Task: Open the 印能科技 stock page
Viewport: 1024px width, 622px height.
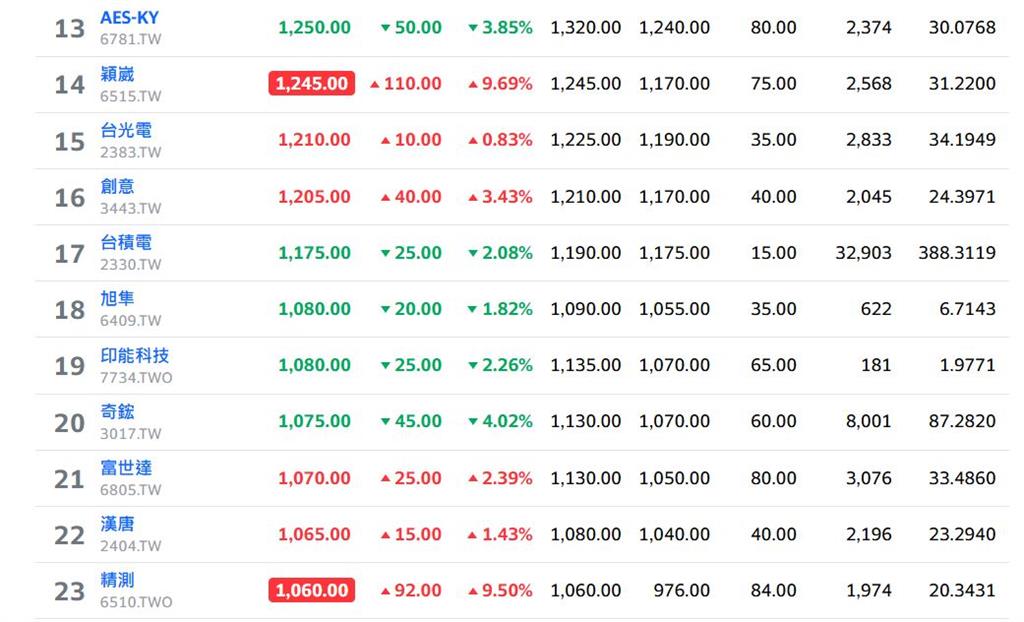Action: point(135,356)
